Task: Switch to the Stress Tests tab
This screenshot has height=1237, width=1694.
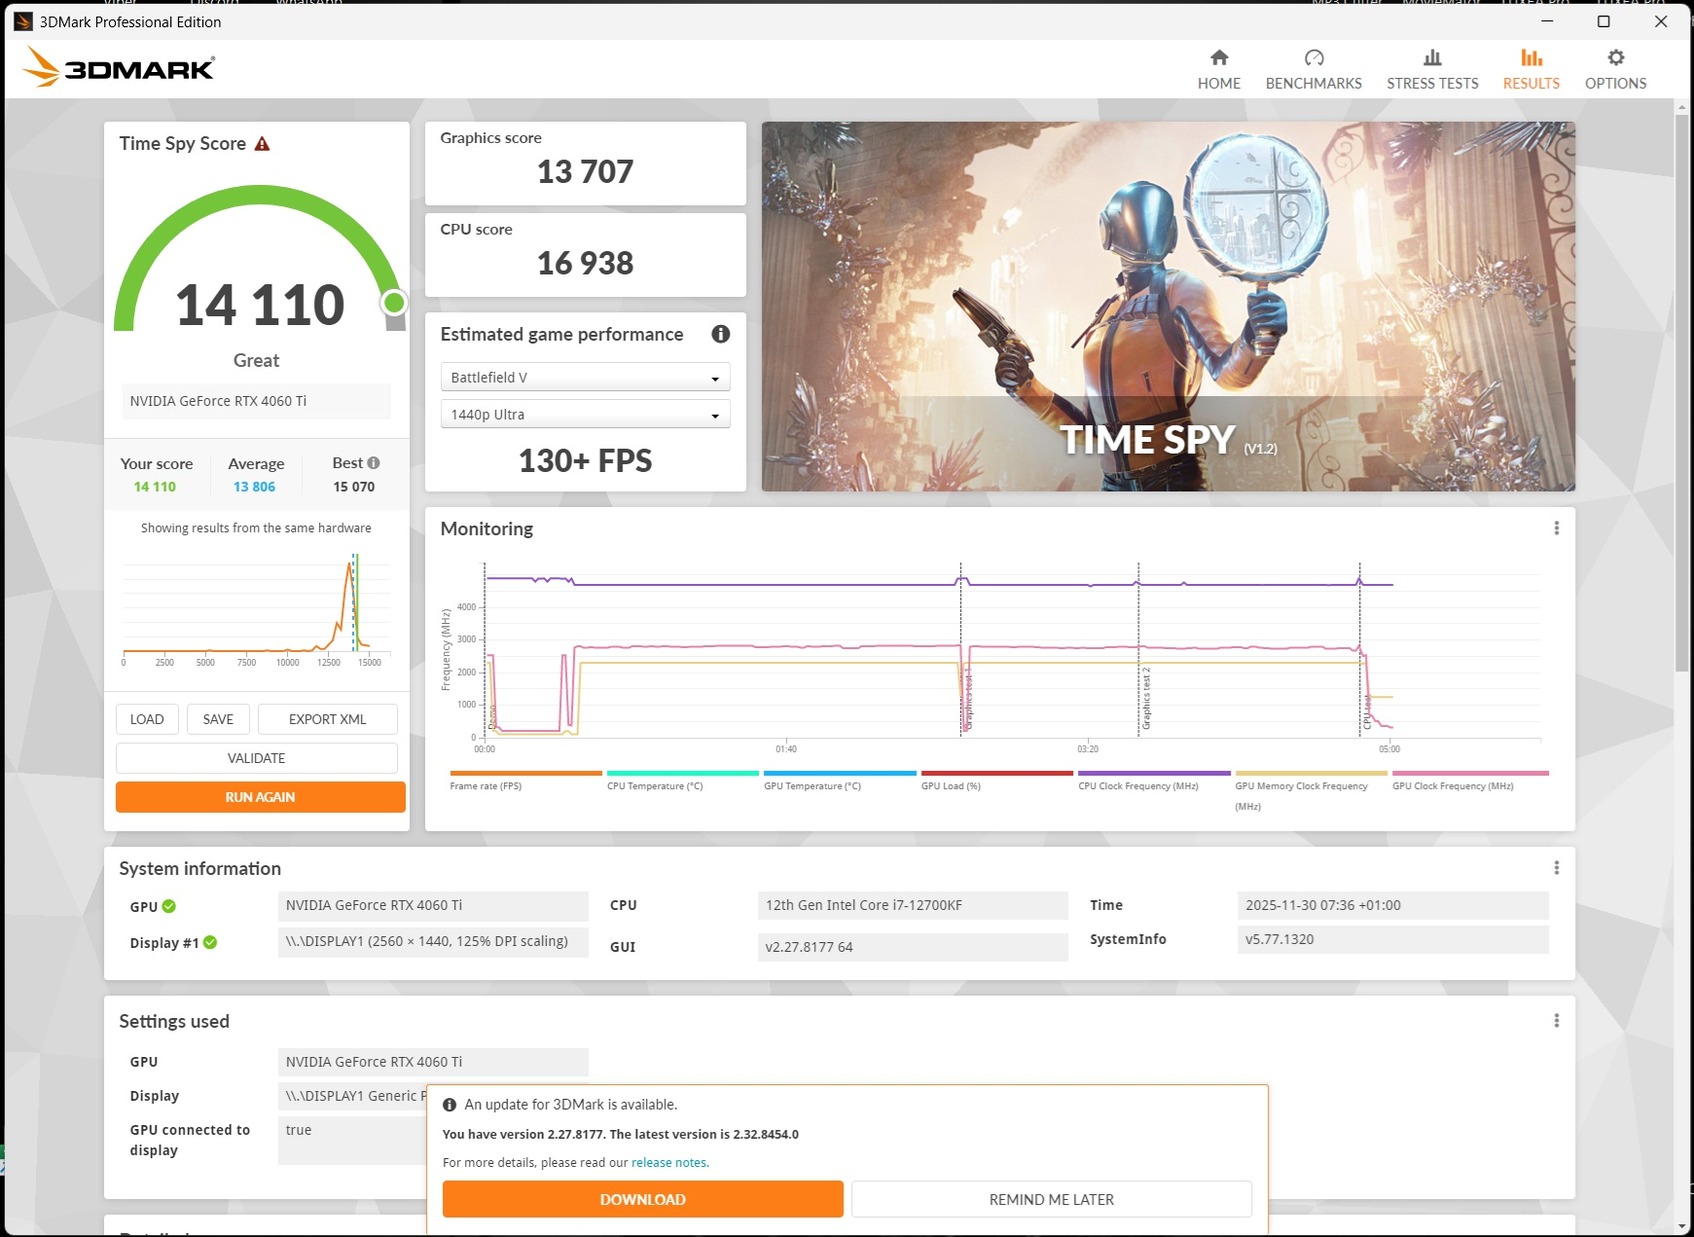Action: pos(1432,70)
